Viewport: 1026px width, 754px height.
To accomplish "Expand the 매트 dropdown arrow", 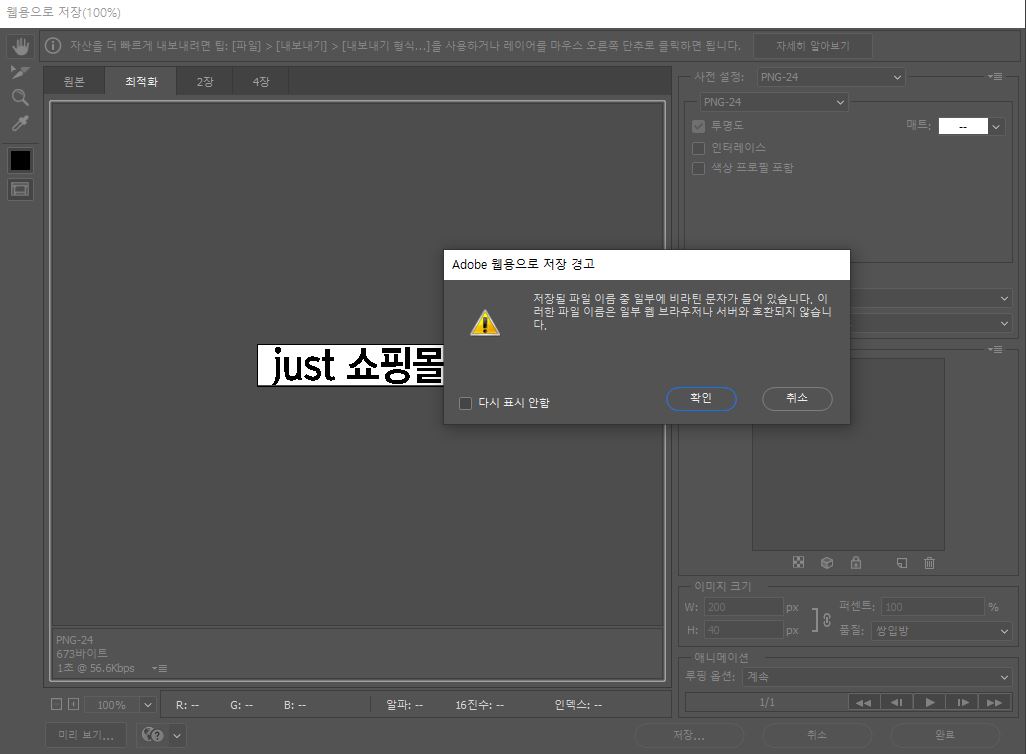I will pyautogui.click(x=996, y=126).
